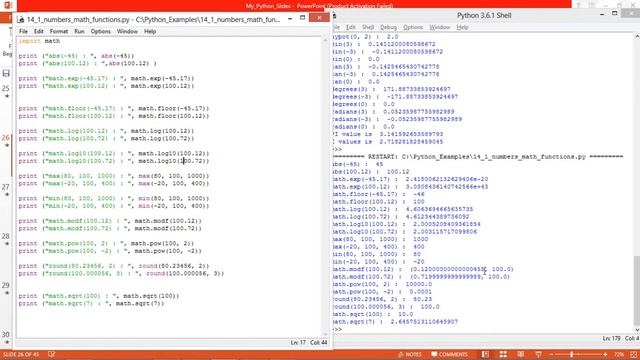Click 'import math' line in editor
Viewport: 640px width, 360px height.
(x=39, y=41)
